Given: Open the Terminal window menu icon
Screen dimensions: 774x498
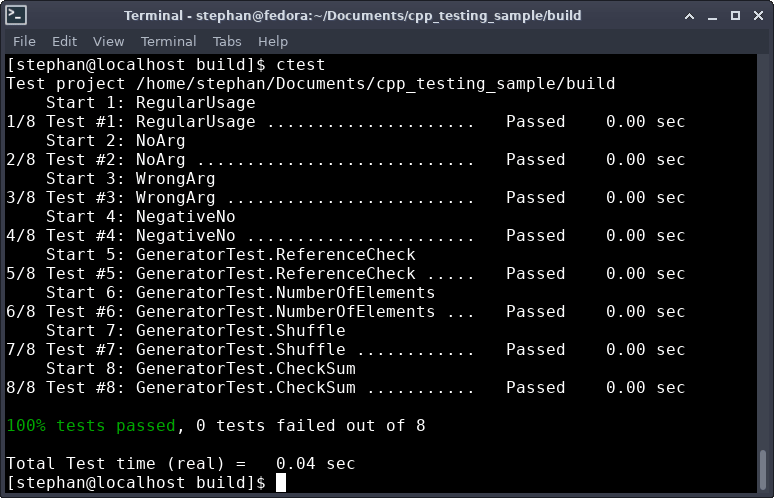Looking at the screenshot, I should point(17,16).
